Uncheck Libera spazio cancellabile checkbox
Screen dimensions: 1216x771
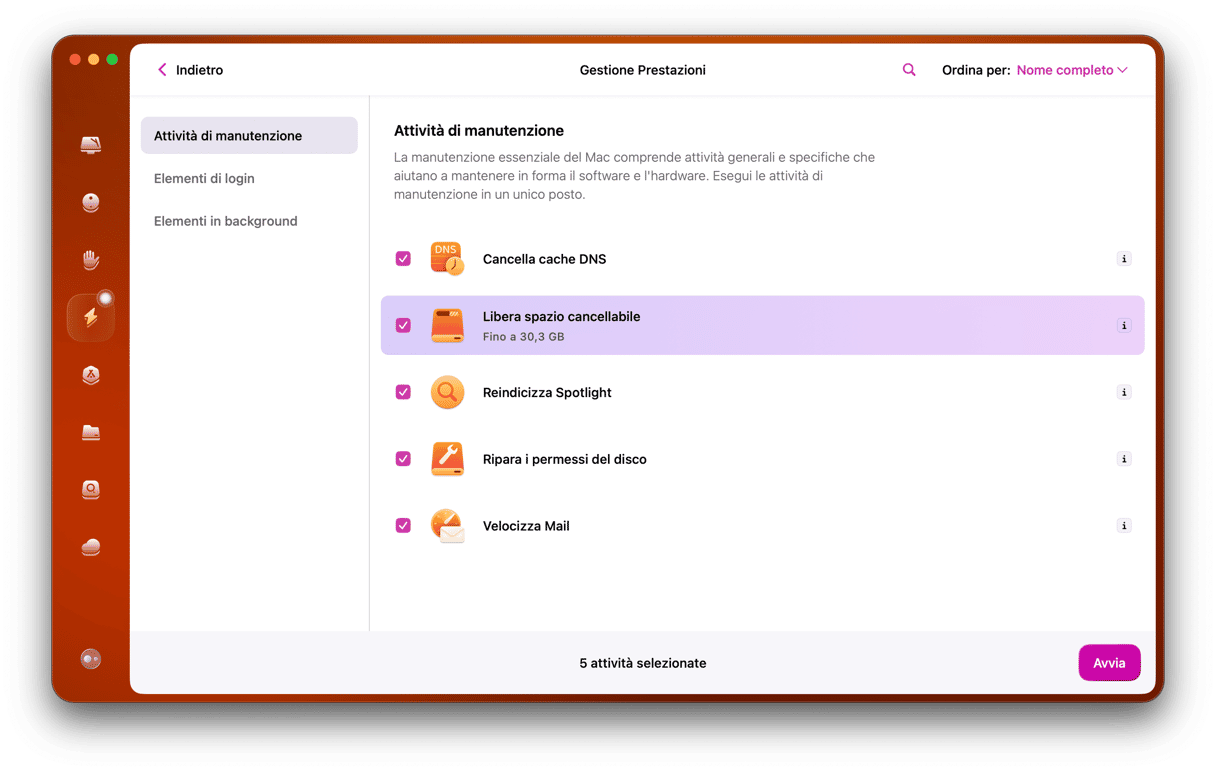point(403,325)
